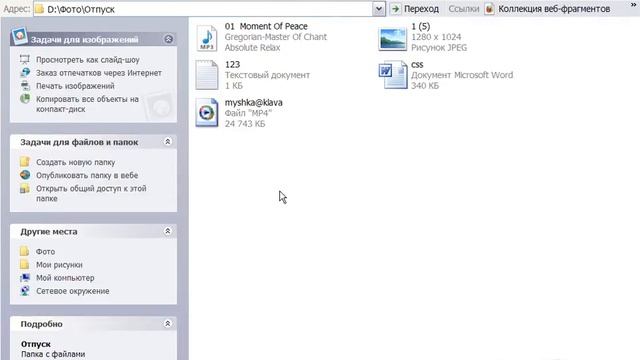Select the css Word document icon
Viewport: 640px width, 360px height.
(393, 75)
